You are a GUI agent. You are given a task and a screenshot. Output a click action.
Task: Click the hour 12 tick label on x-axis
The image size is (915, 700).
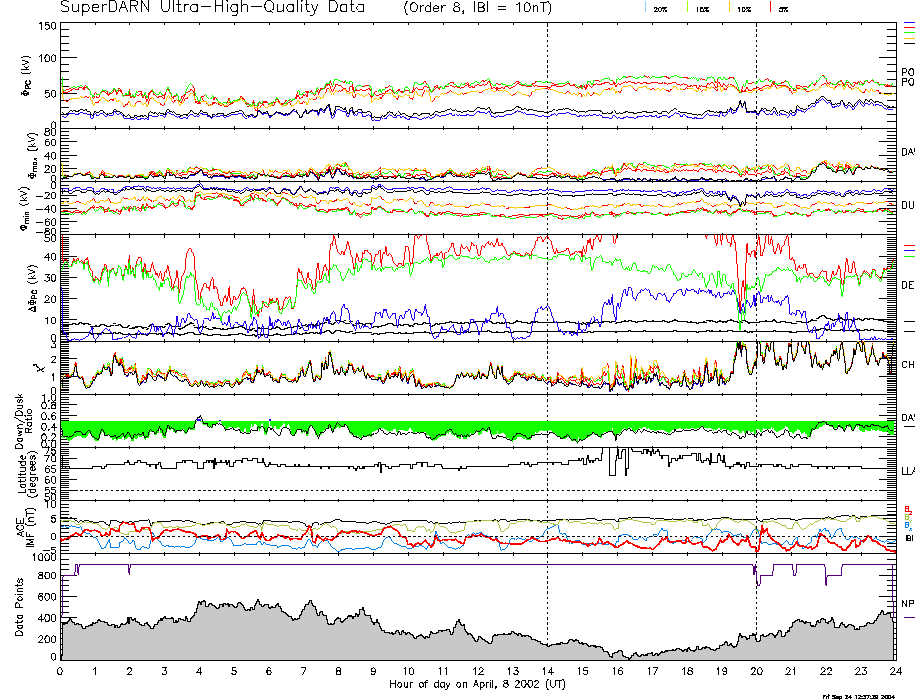477,671
